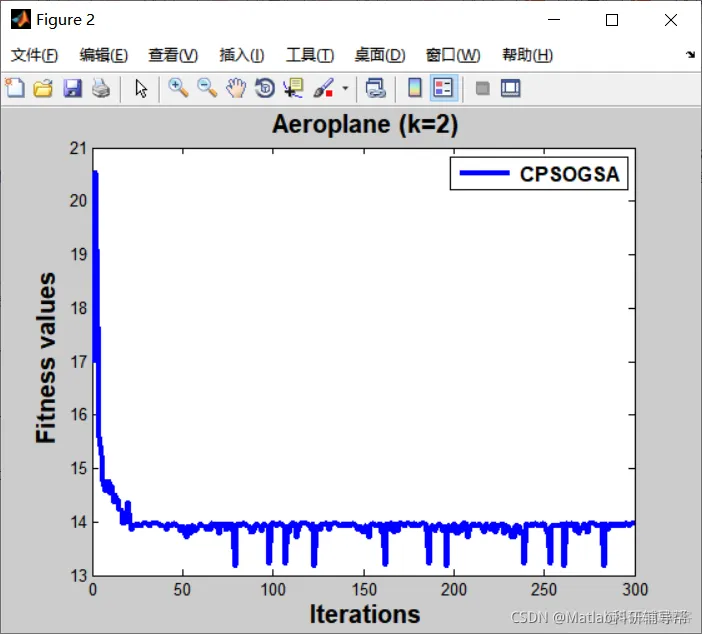Screen dimensions: 702x634
Task: Open the 桌面(D) menu
Action: [x=380, y=55]
